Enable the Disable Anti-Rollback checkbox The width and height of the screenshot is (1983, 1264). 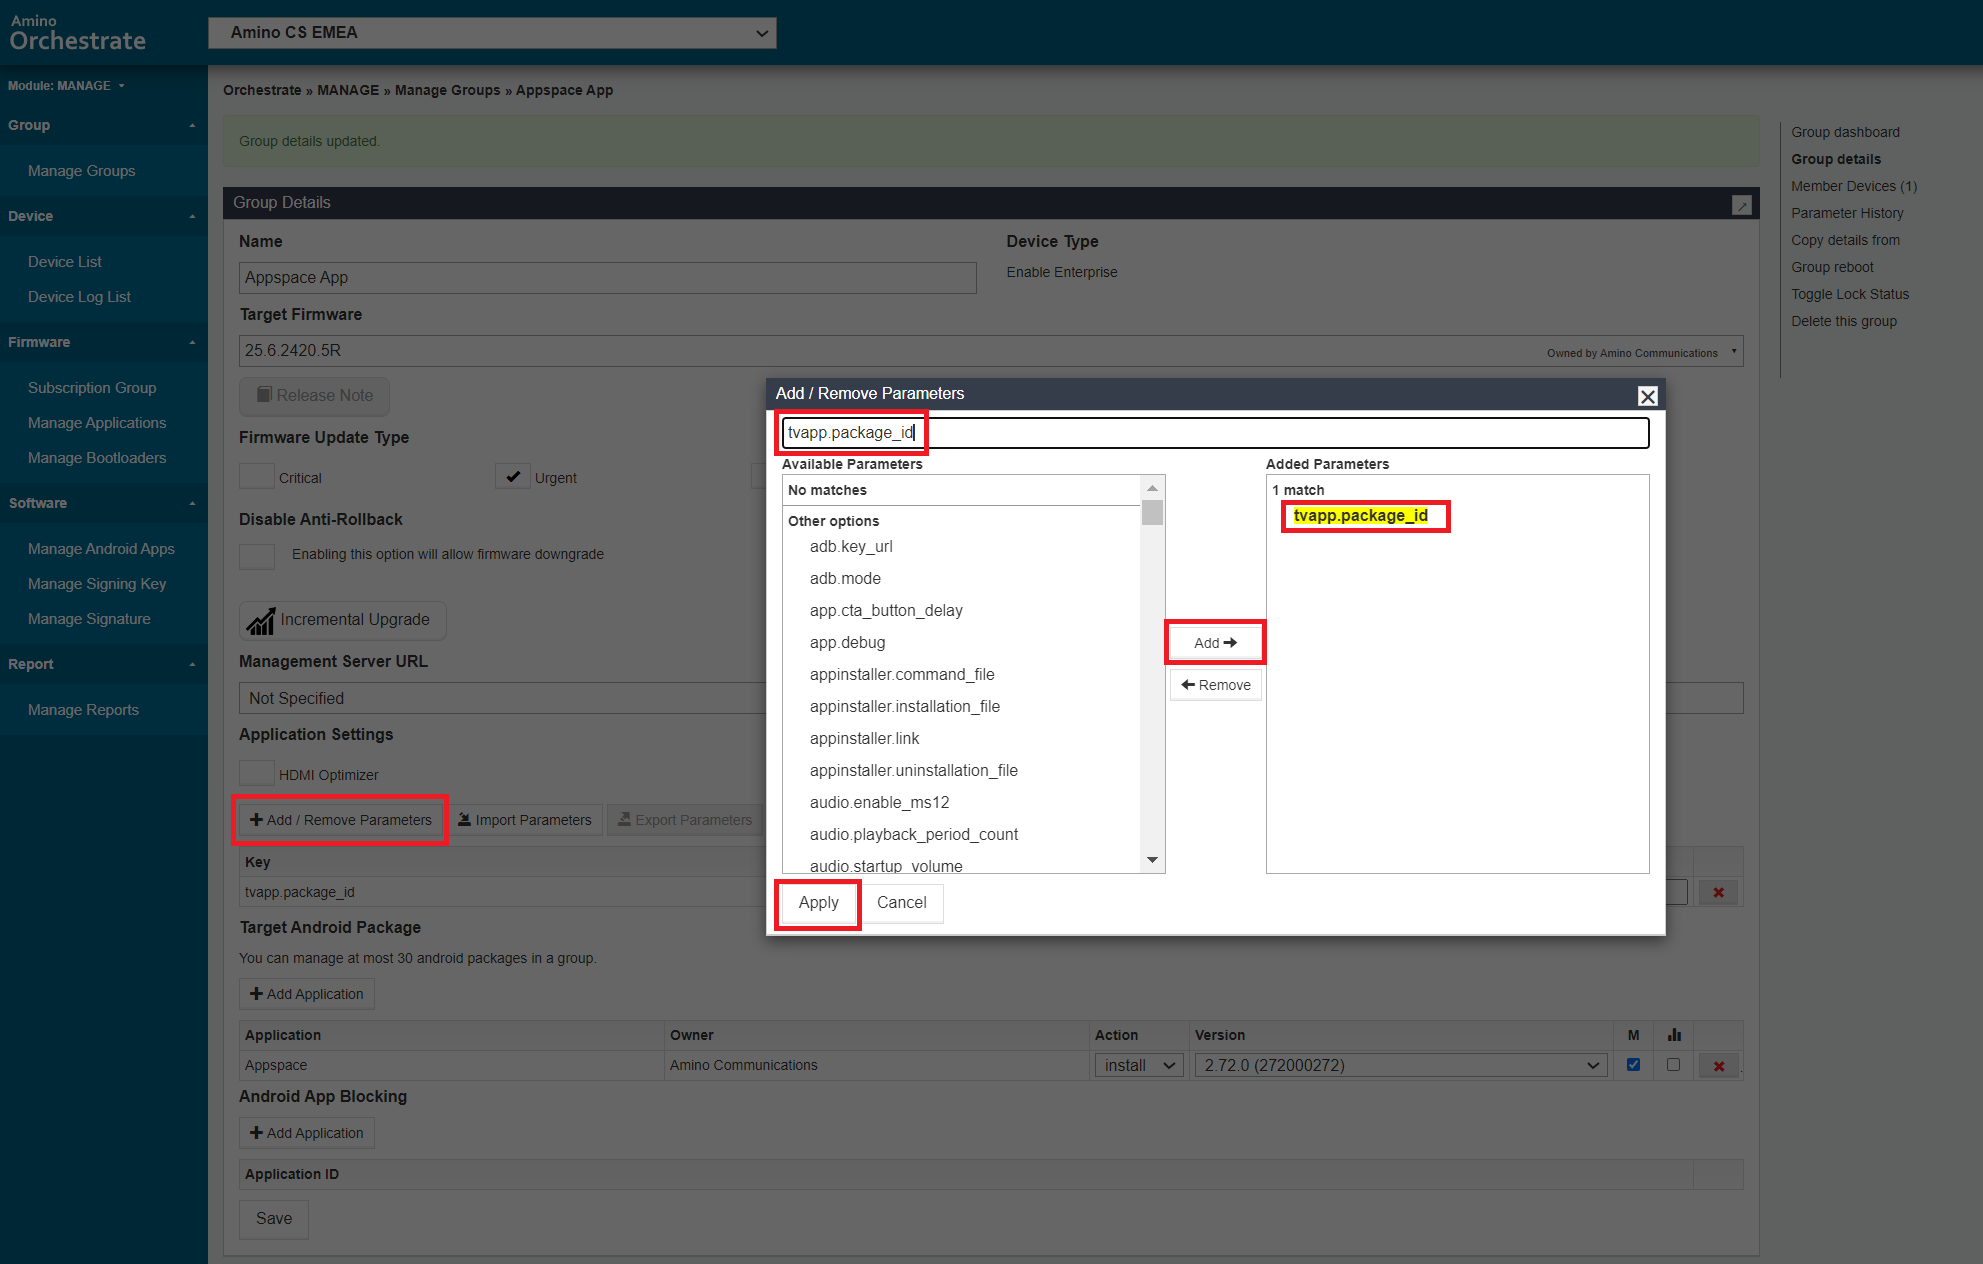(257, 556)
